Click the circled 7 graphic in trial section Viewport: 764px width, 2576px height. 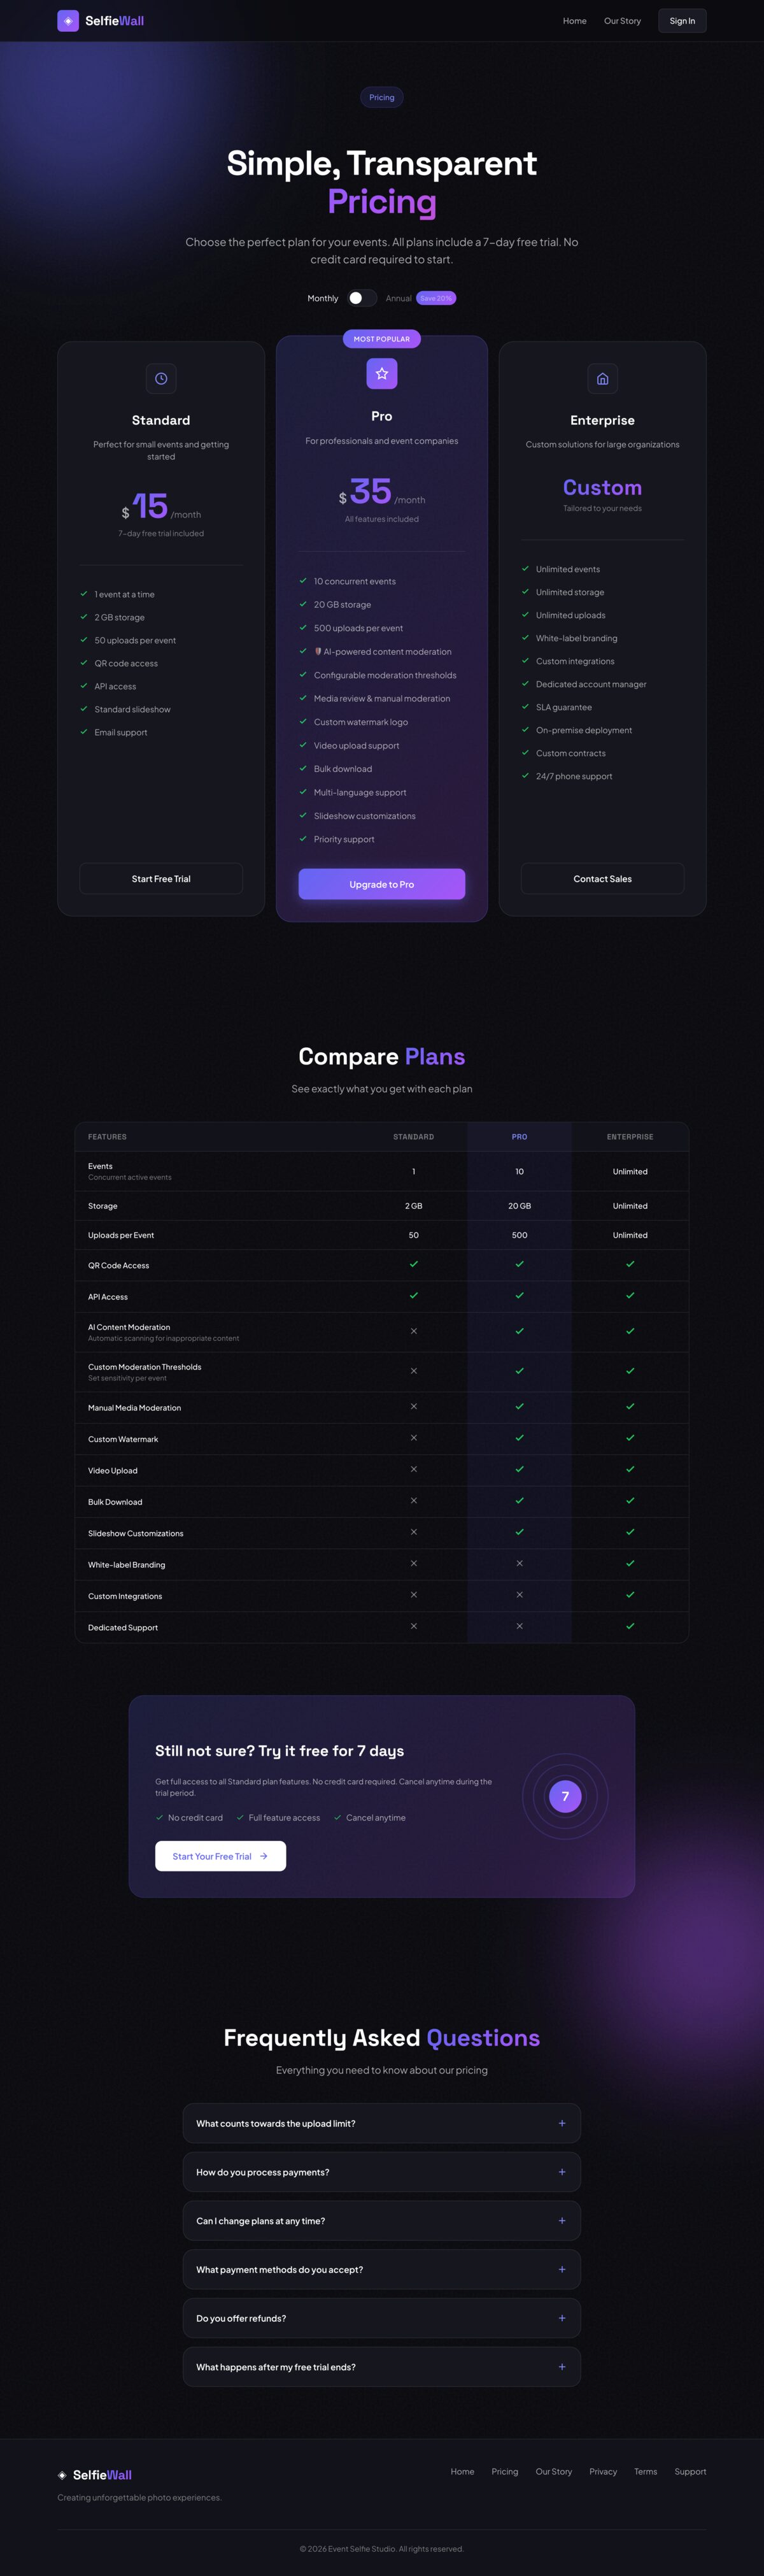click(565, 1796)
